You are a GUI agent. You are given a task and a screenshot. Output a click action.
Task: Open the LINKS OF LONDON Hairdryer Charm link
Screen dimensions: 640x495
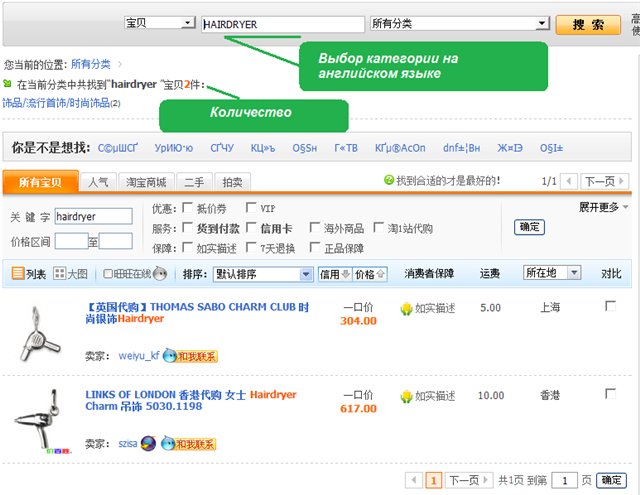191,400
